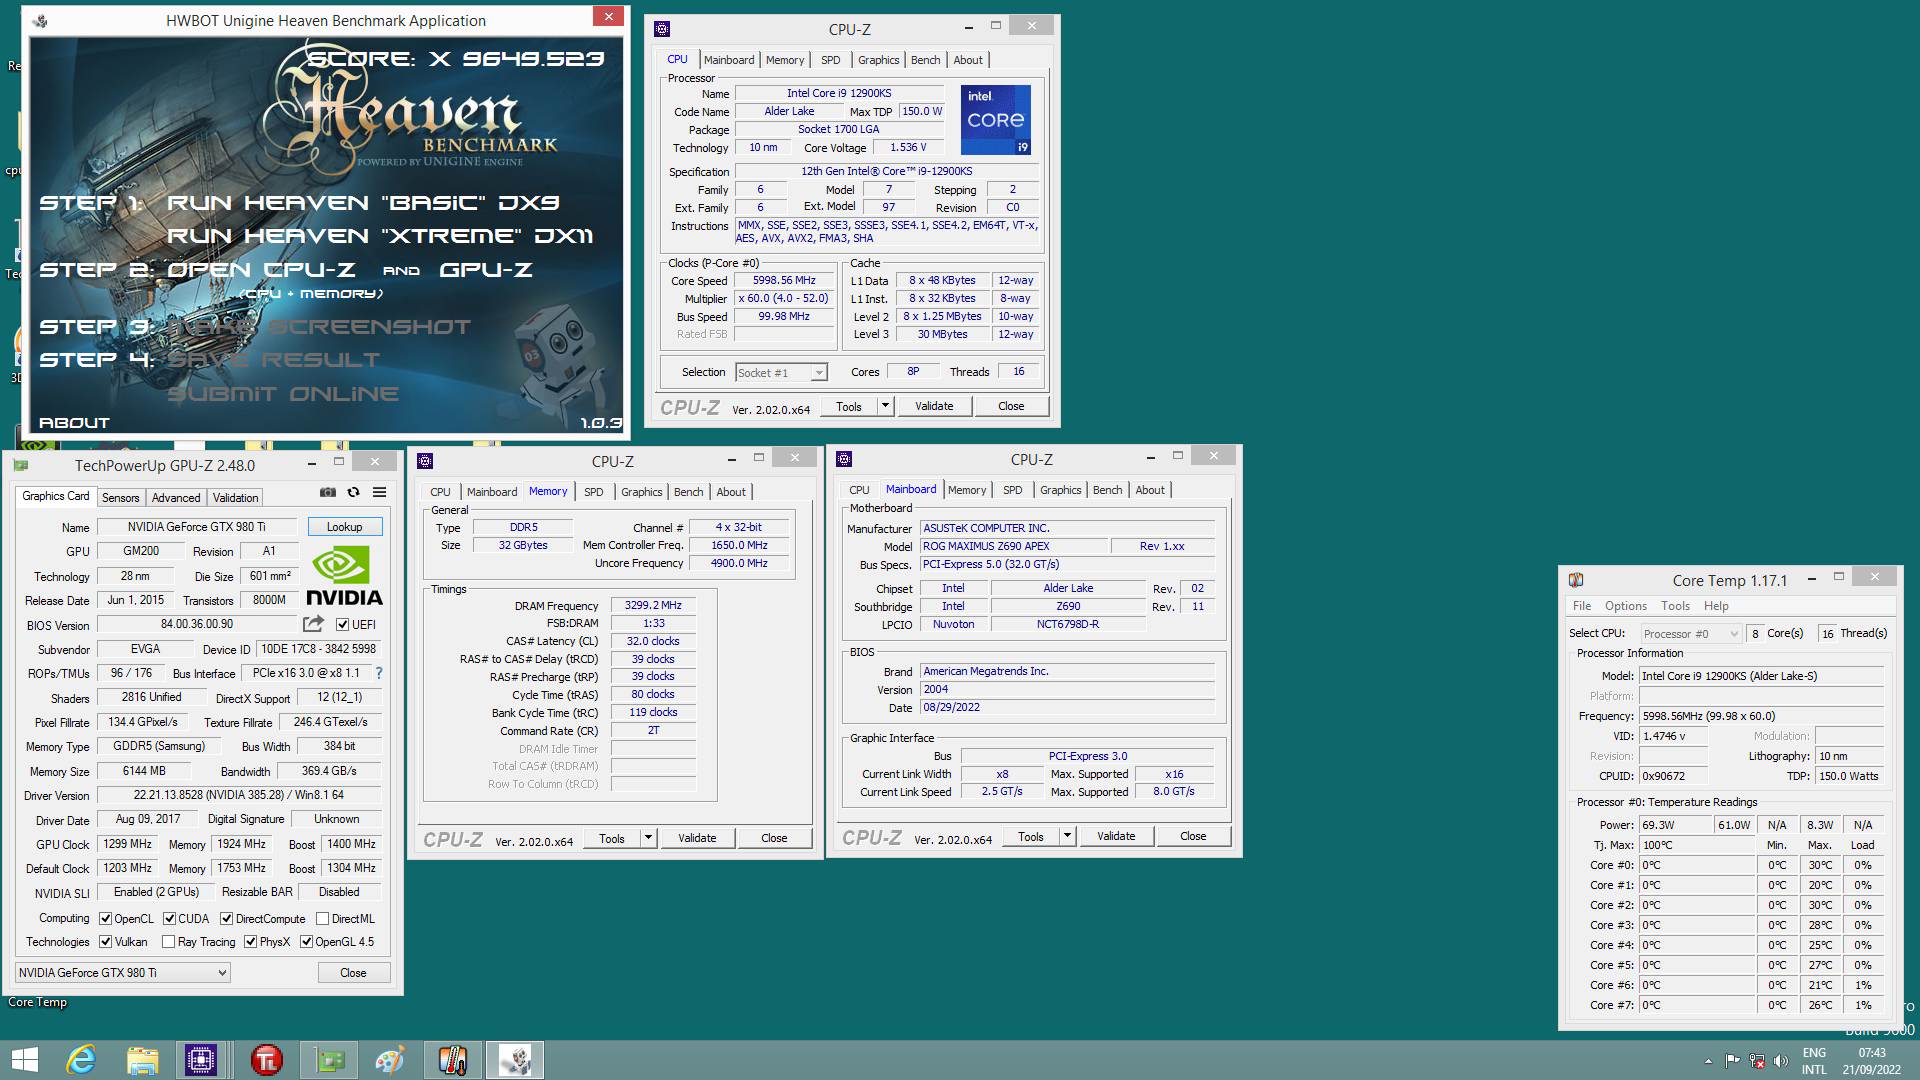This screenshot has width=1920, height=1080.
Task: Open the Options menu in Core Temp
Action: [x=1625, y=606]
